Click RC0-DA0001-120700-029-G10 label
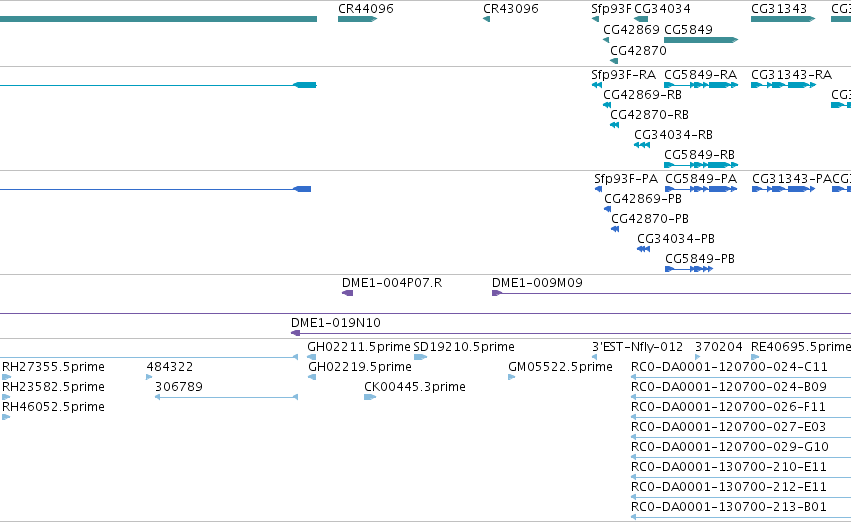Screen dimensions: 851x522 729,447
